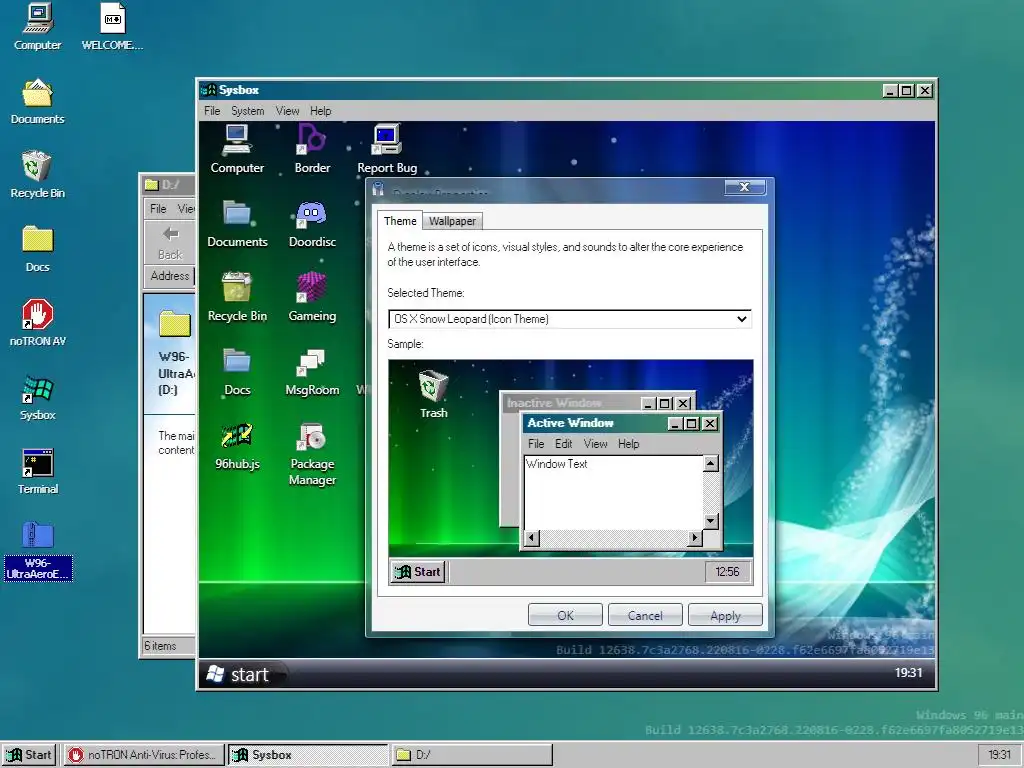The image size is (1024, 768).
Task: Launch the Sysbox desktop shortcut
Action: click(x=37, y=396)
